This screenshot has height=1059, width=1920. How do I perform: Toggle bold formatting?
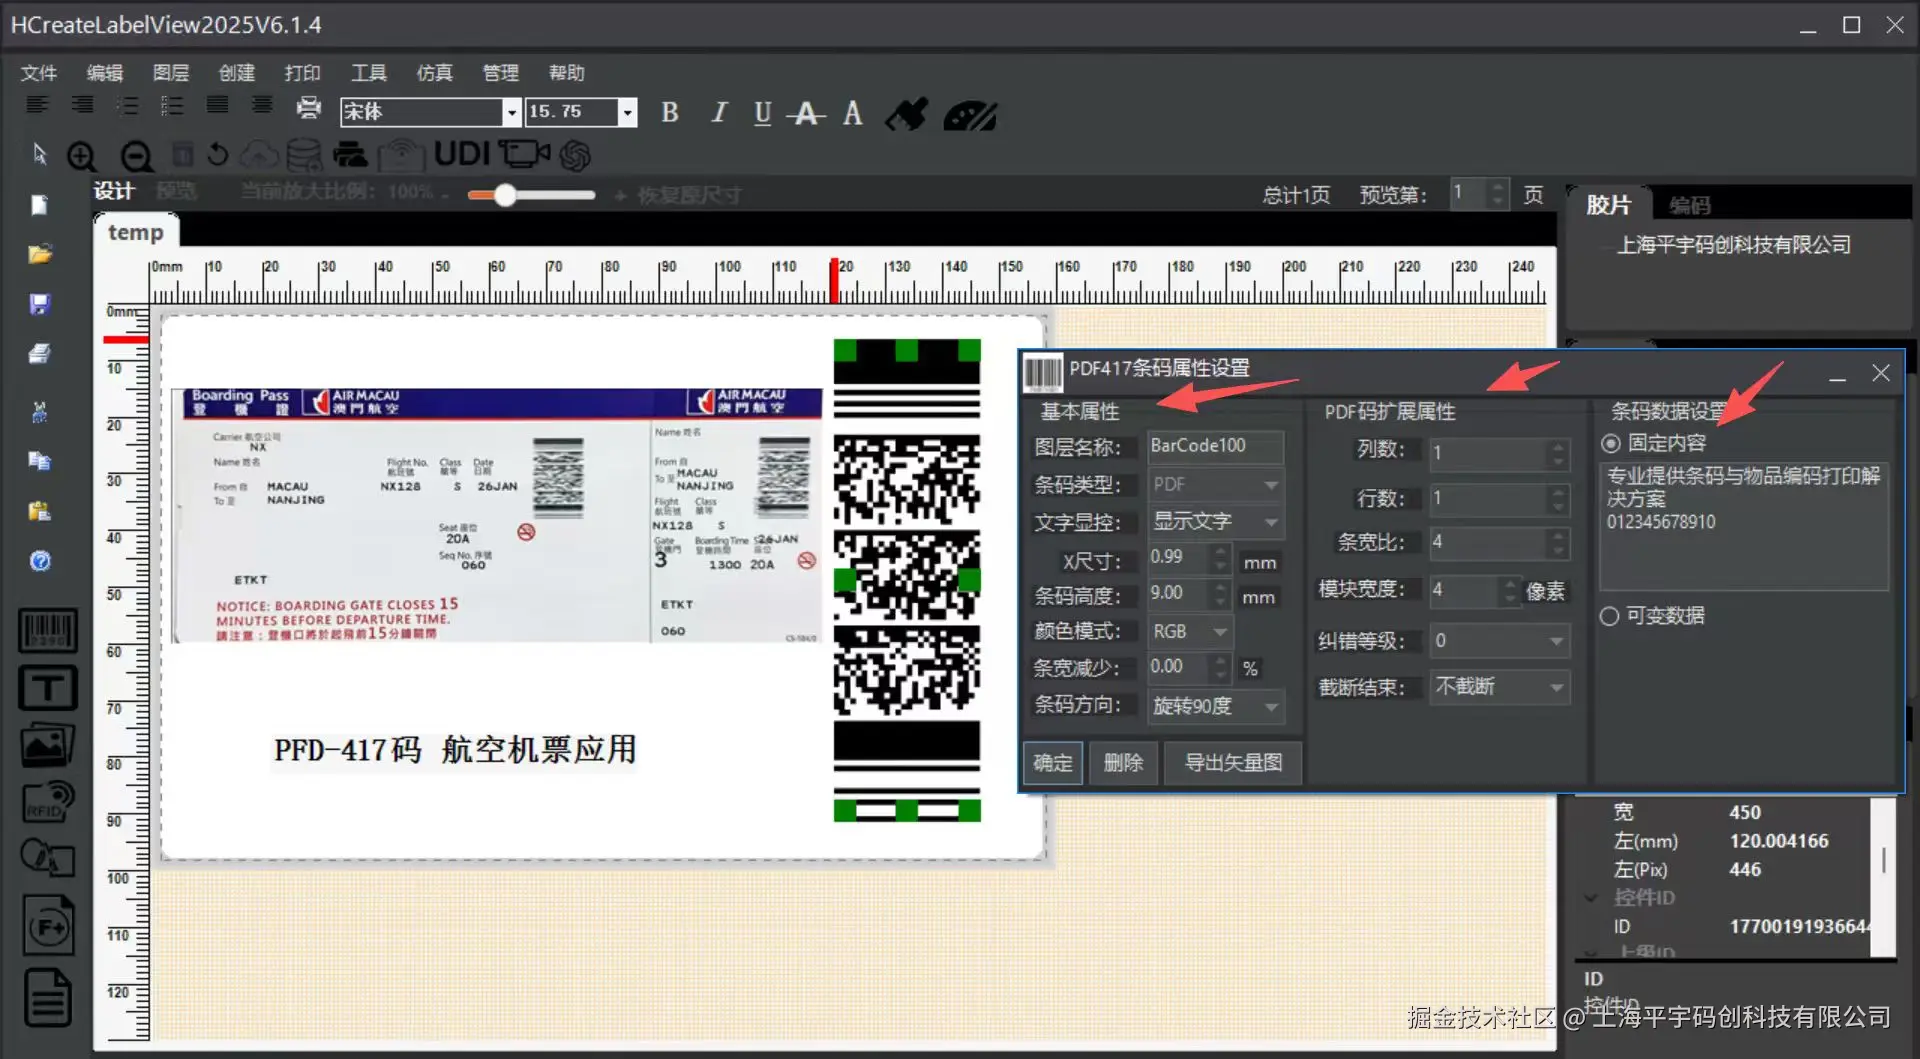(670, 113)
